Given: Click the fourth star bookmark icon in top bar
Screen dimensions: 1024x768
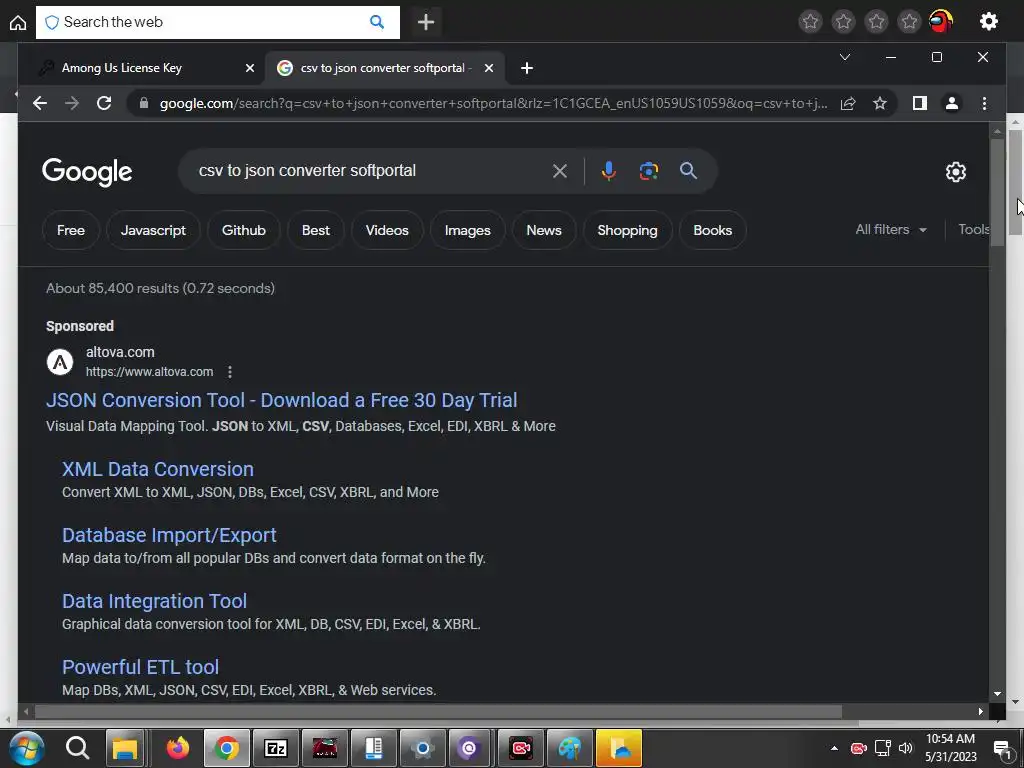Looking at the screenshot, I should [908, 22].
